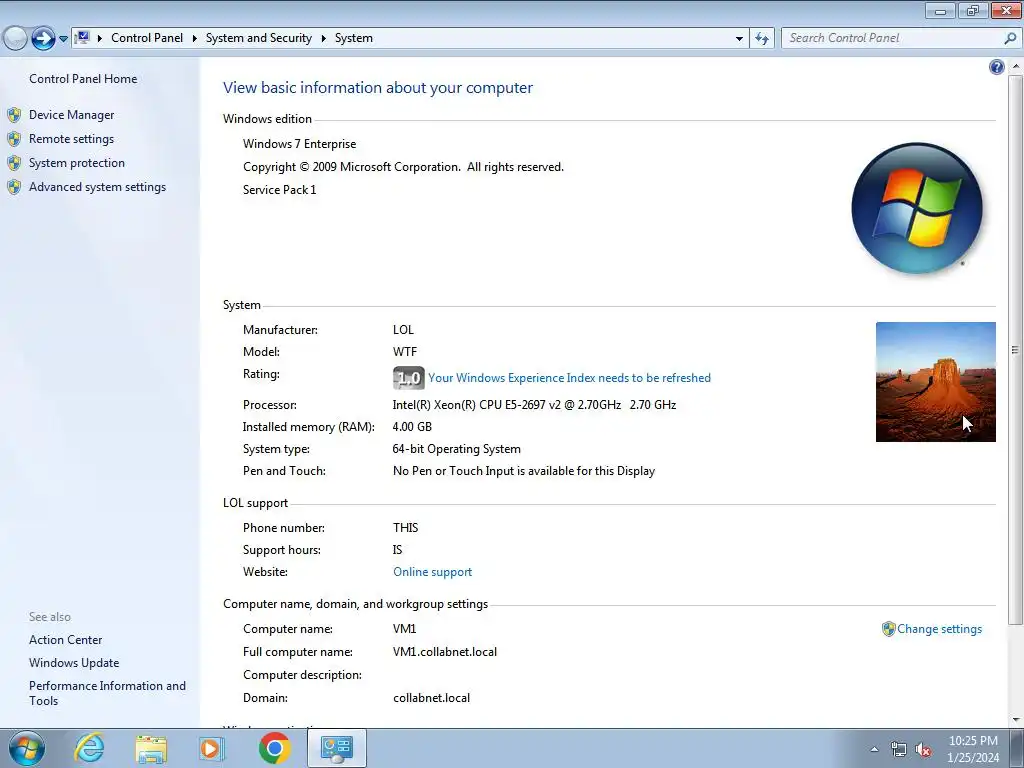This screenshot has height=768, width=1024.
Task: Launch Google Chrome from taskbar
Action: click(274, 748)
